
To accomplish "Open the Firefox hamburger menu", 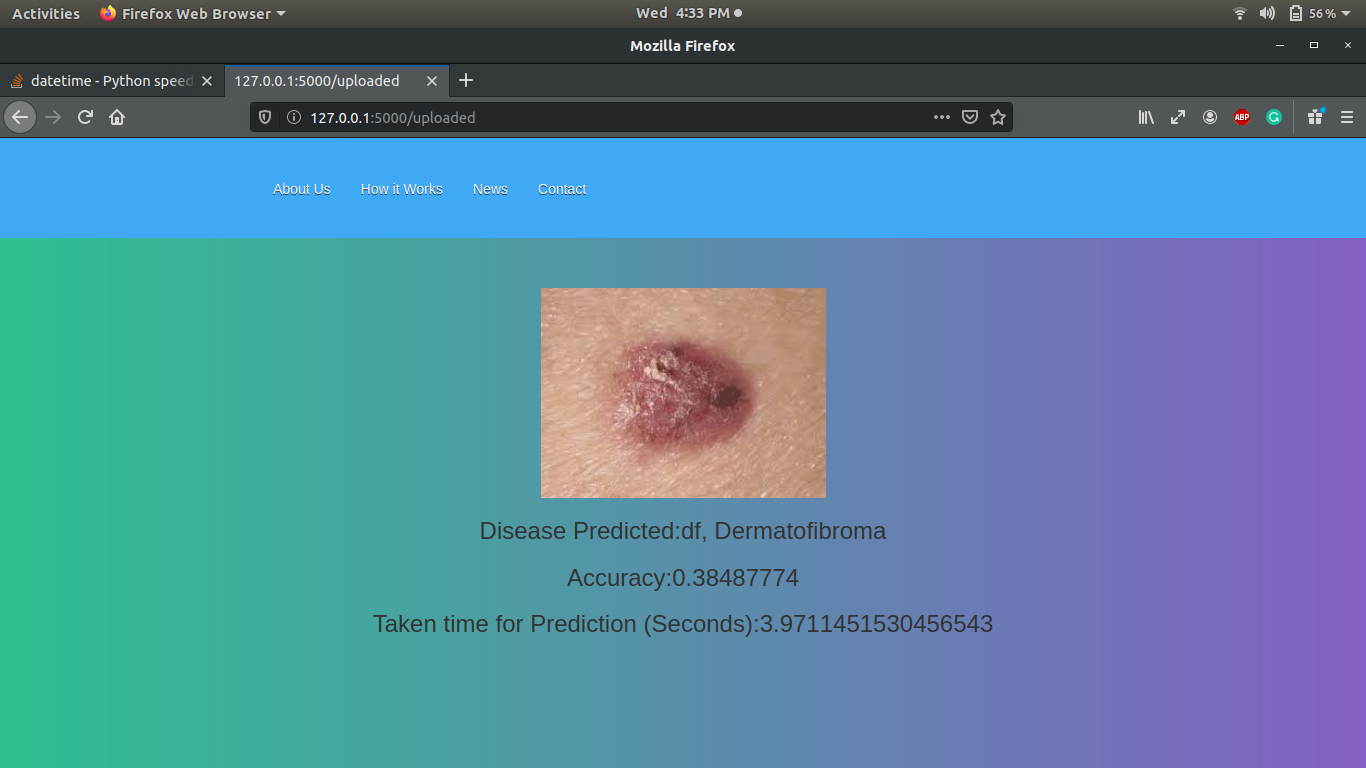I will (x=1347, y=117).
